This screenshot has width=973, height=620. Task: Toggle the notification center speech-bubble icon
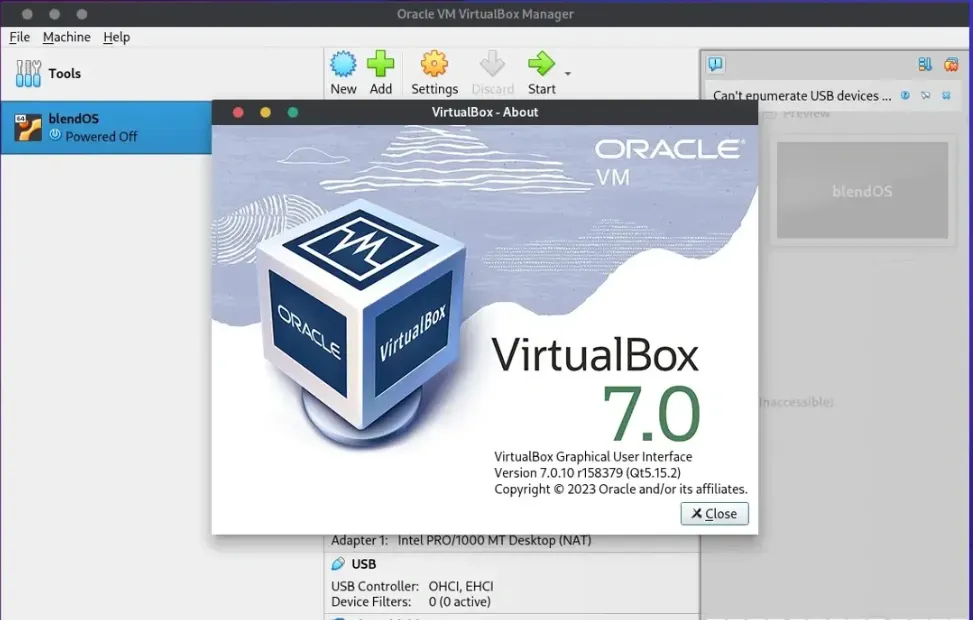coord(715,64)
